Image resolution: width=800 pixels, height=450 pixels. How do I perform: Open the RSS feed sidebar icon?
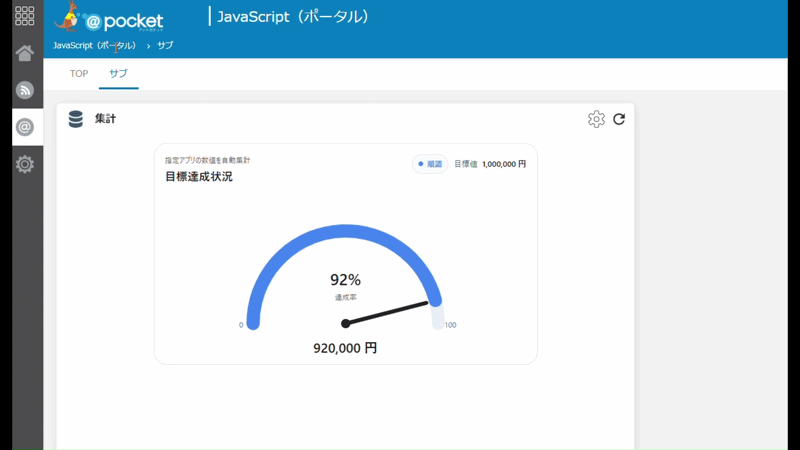(x=24, y=90)
